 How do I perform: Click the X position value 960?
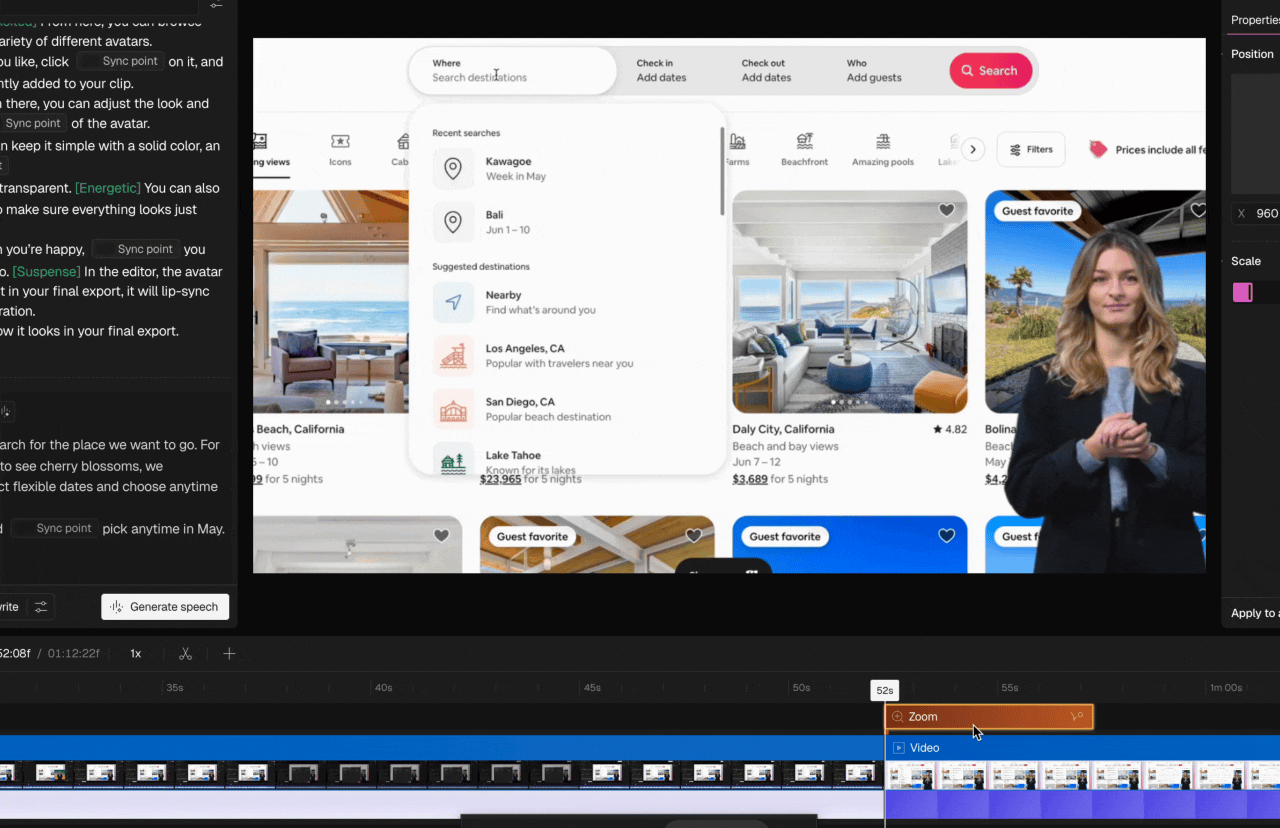pos(1267,213)
